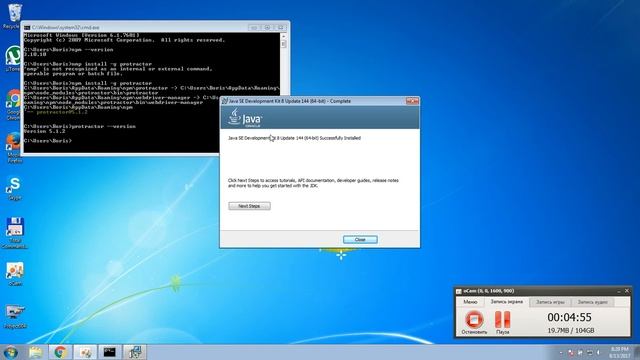Click the Close button in the Java dialog

[x=360, y=240]
